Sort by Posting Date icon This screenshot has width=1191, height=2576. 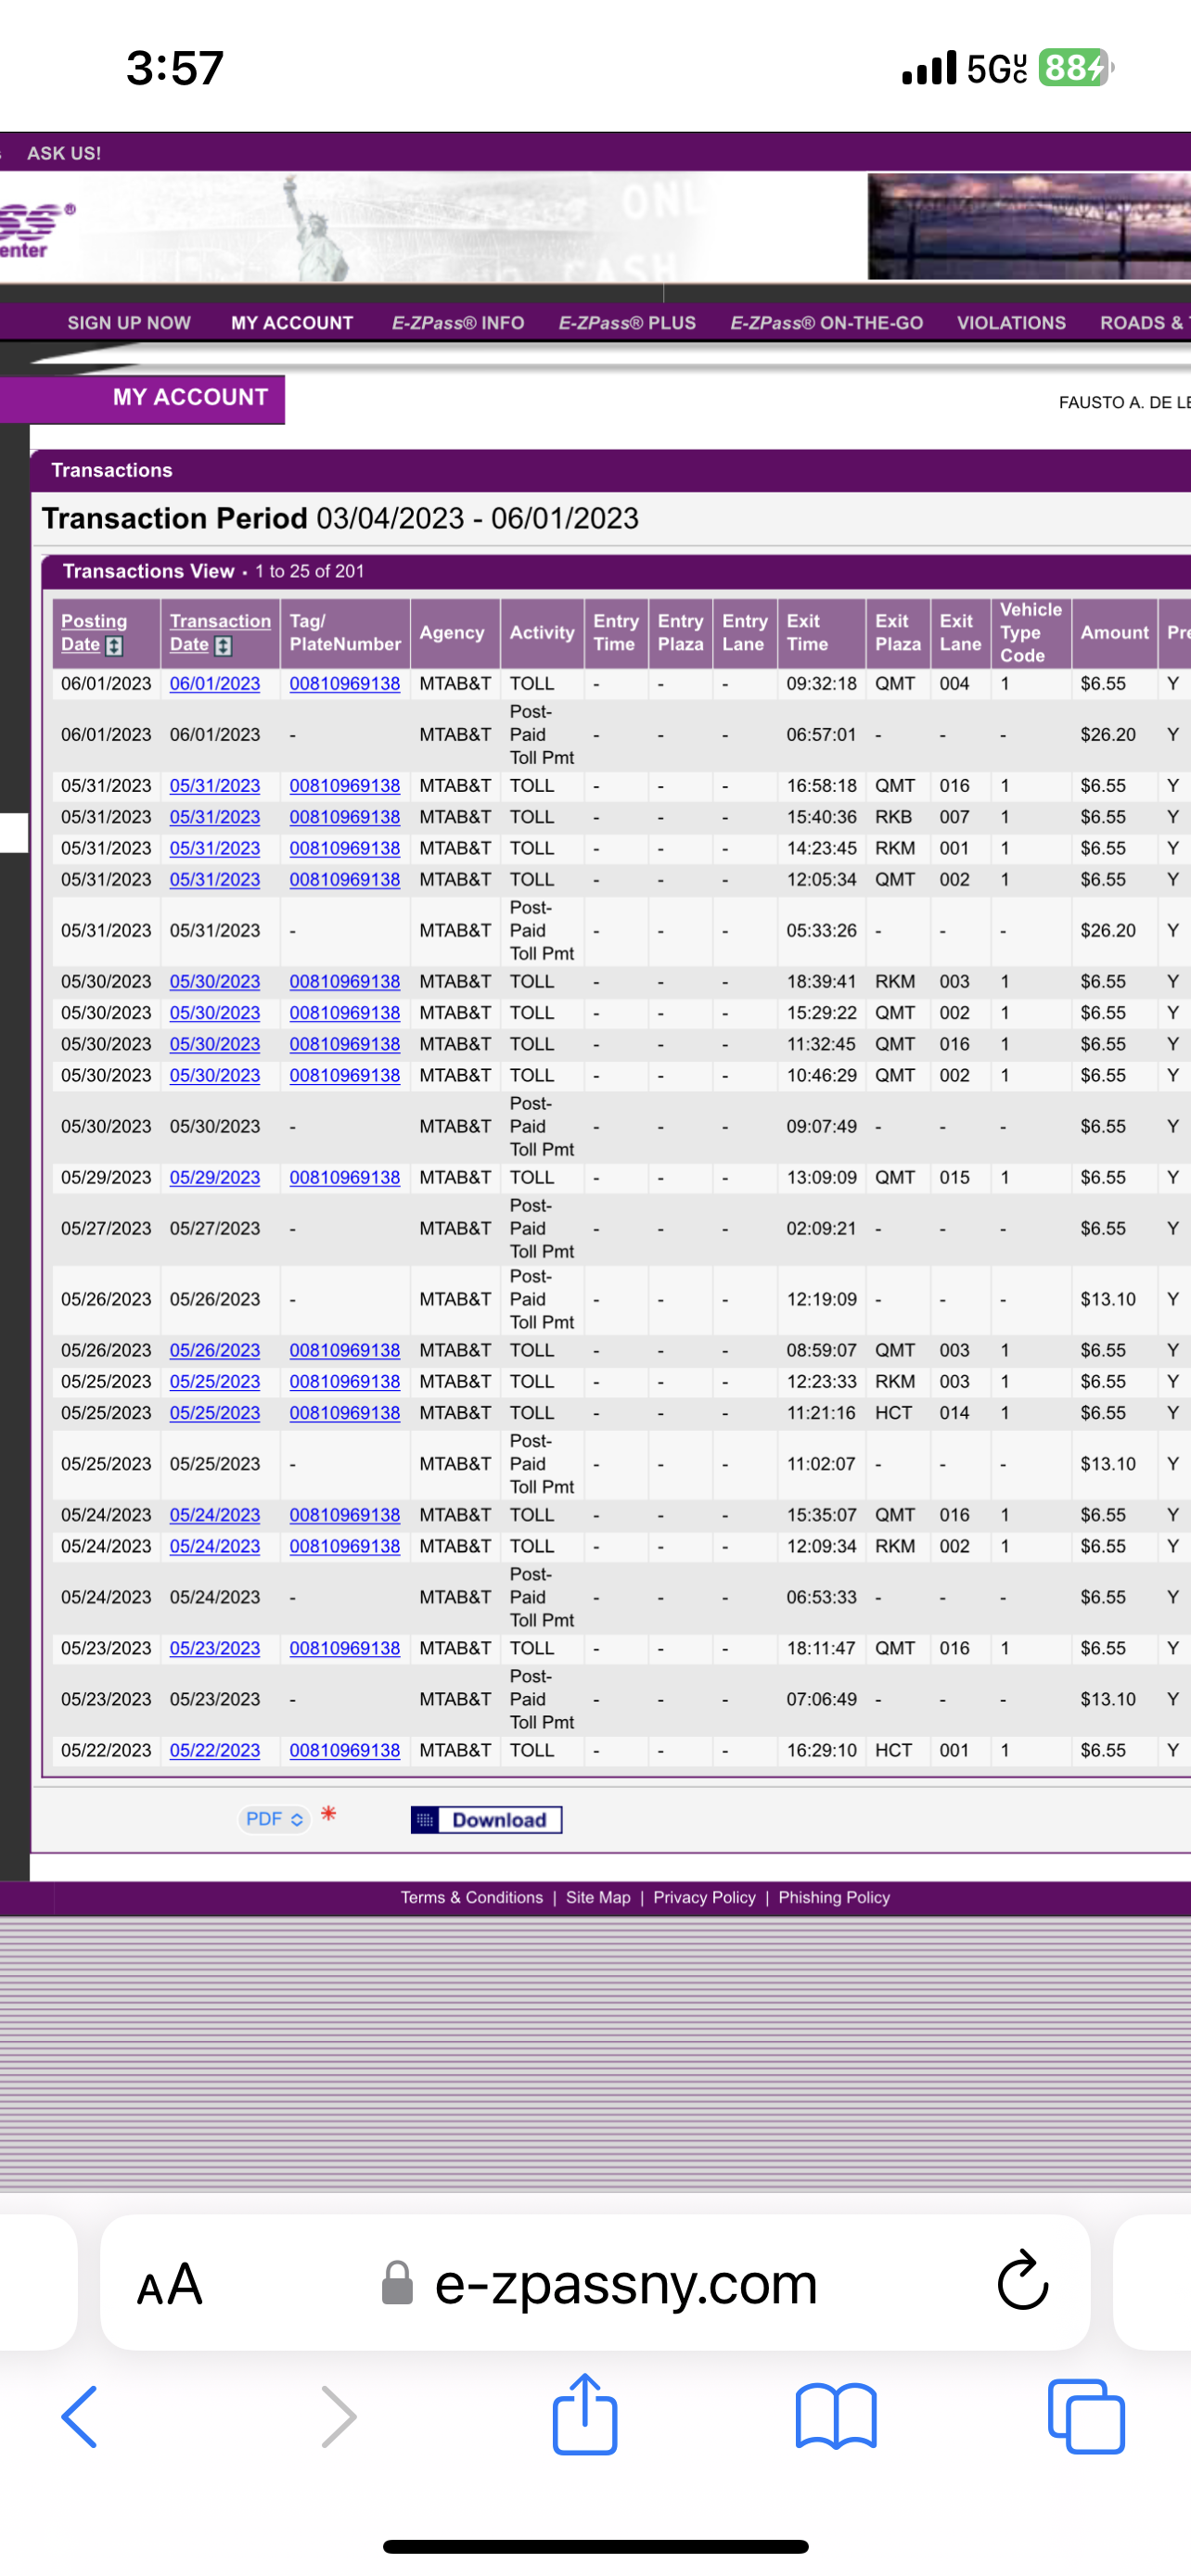click(x=114, y=646)
